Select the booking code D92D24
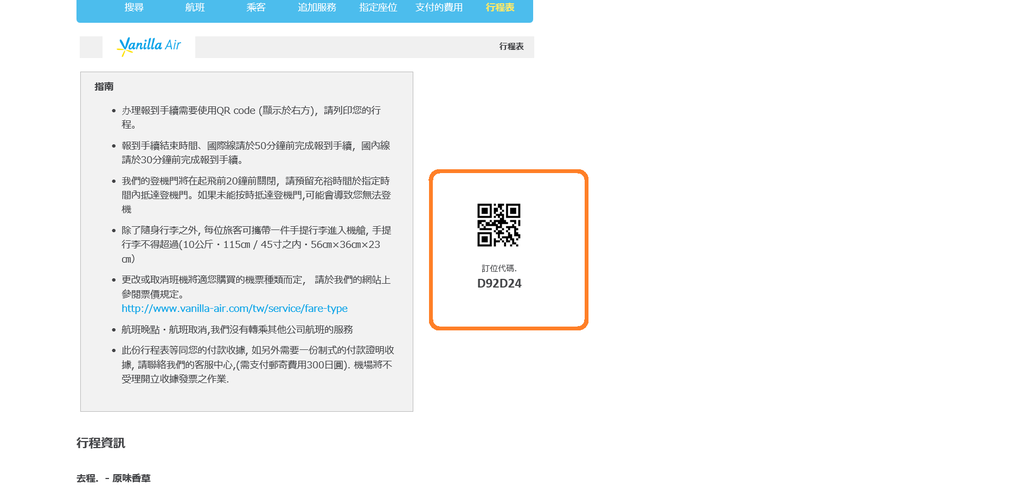This screenshot has width=1024, height=485. (x=500, y=284)
